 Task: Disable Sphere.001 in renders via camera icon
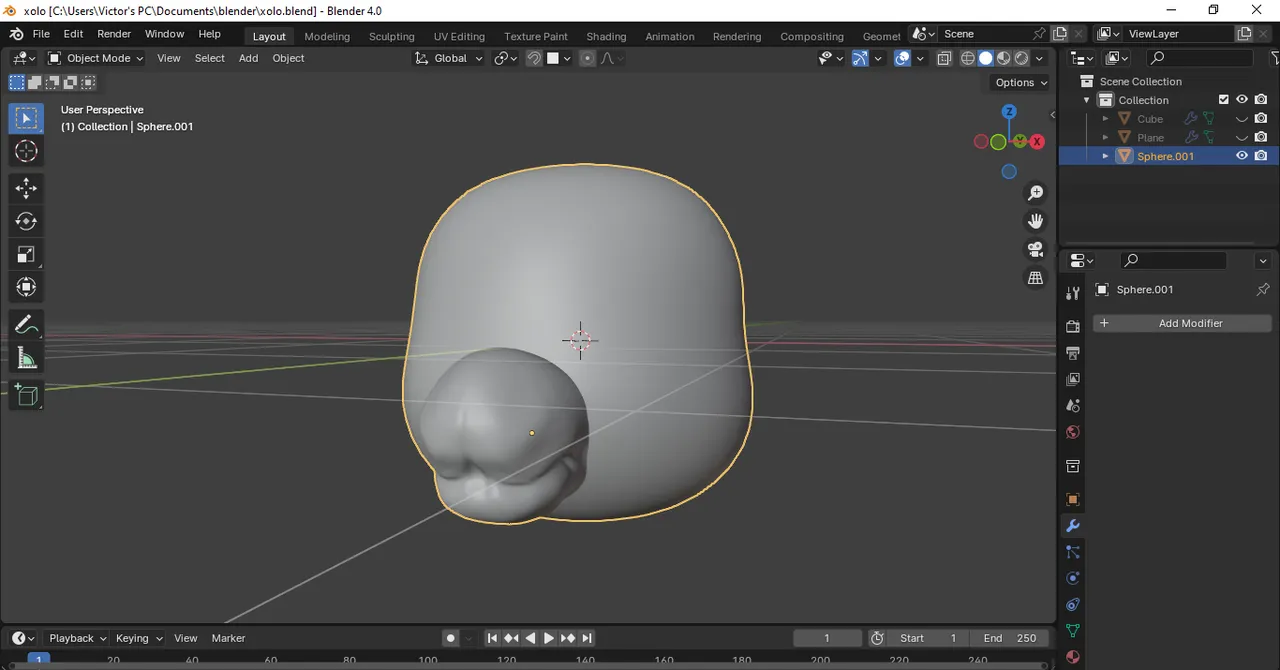[1261, 156]
